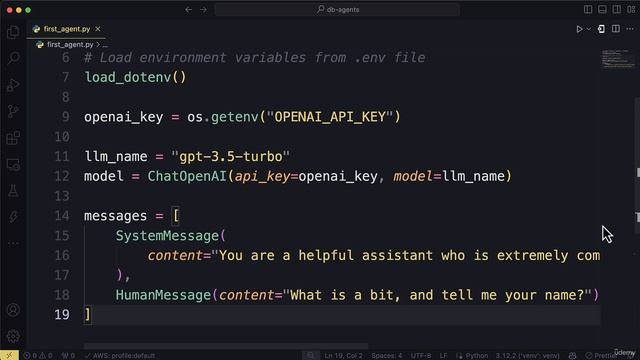Click ChatOpenAI on line 12
This screenshot has height=360, width=640.
click(187, 176)
